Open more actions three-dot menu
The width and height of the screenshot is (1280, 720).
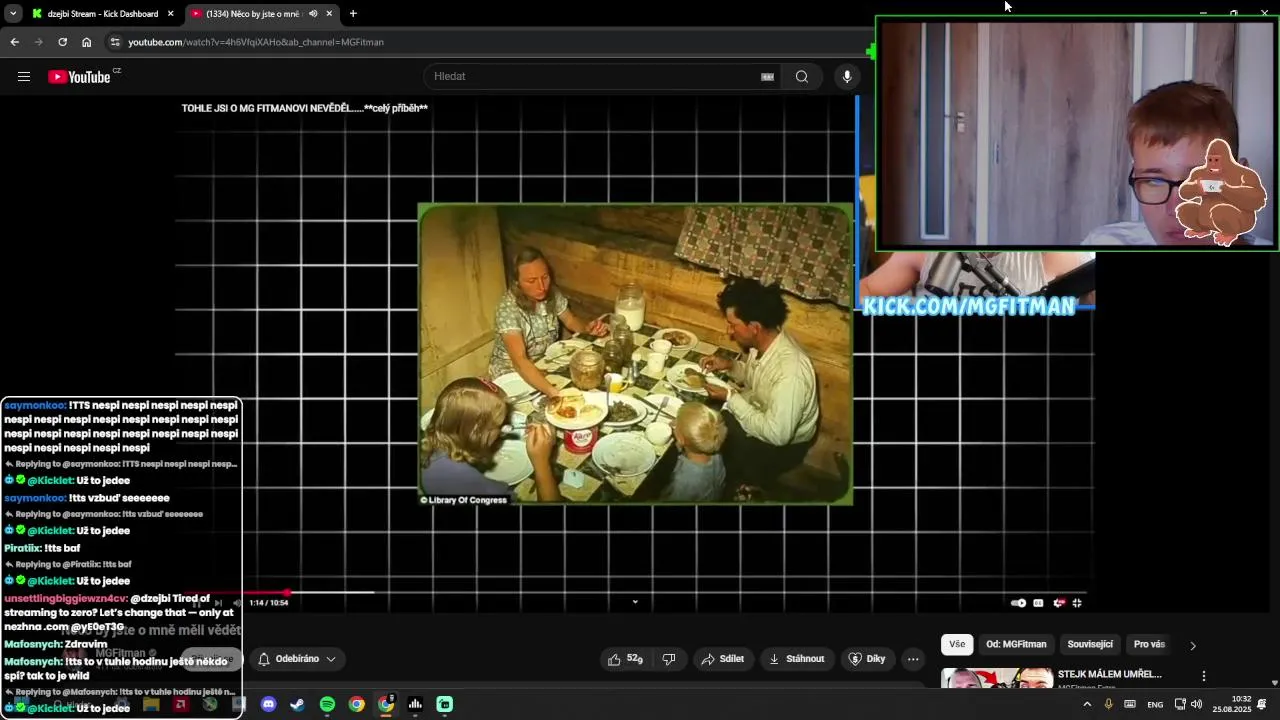coord(913,659)
